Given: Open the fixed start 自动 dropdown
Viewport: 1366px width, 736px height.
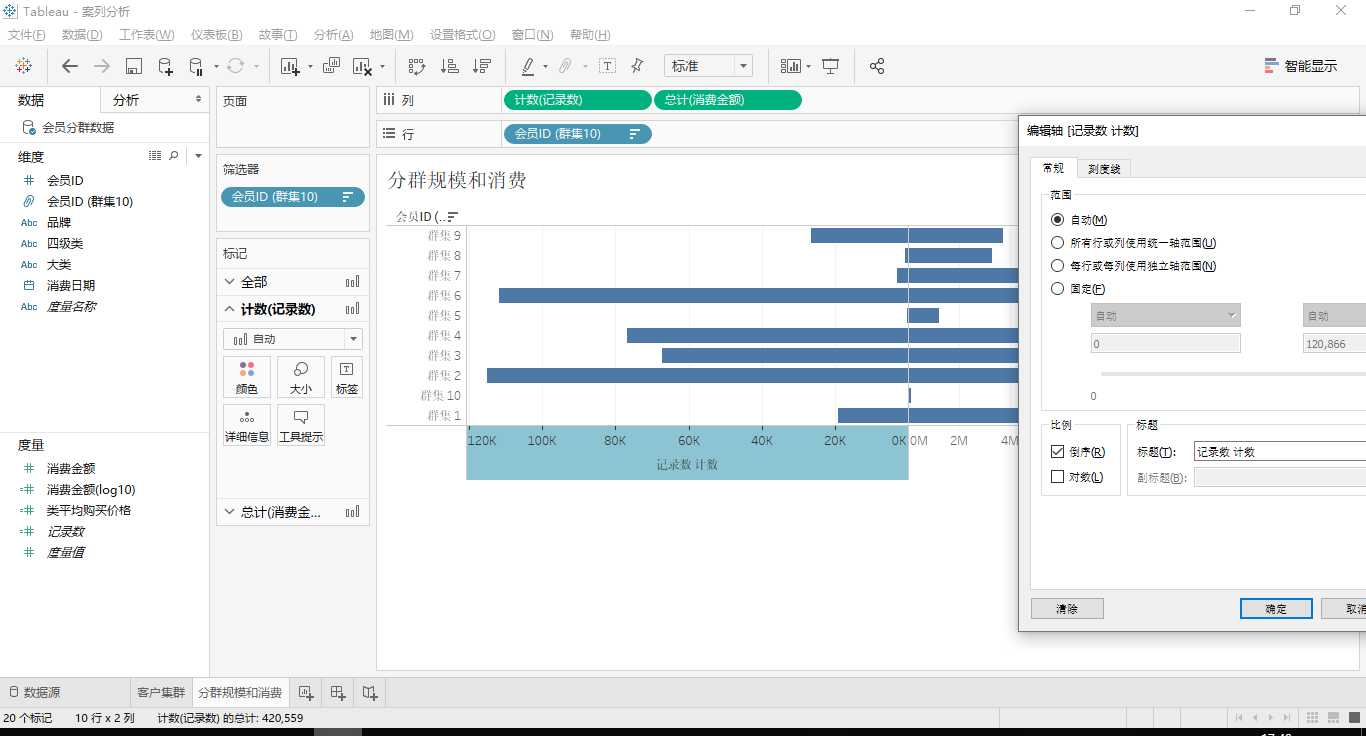Looking at the screenshot, I should click(1166, 315).
